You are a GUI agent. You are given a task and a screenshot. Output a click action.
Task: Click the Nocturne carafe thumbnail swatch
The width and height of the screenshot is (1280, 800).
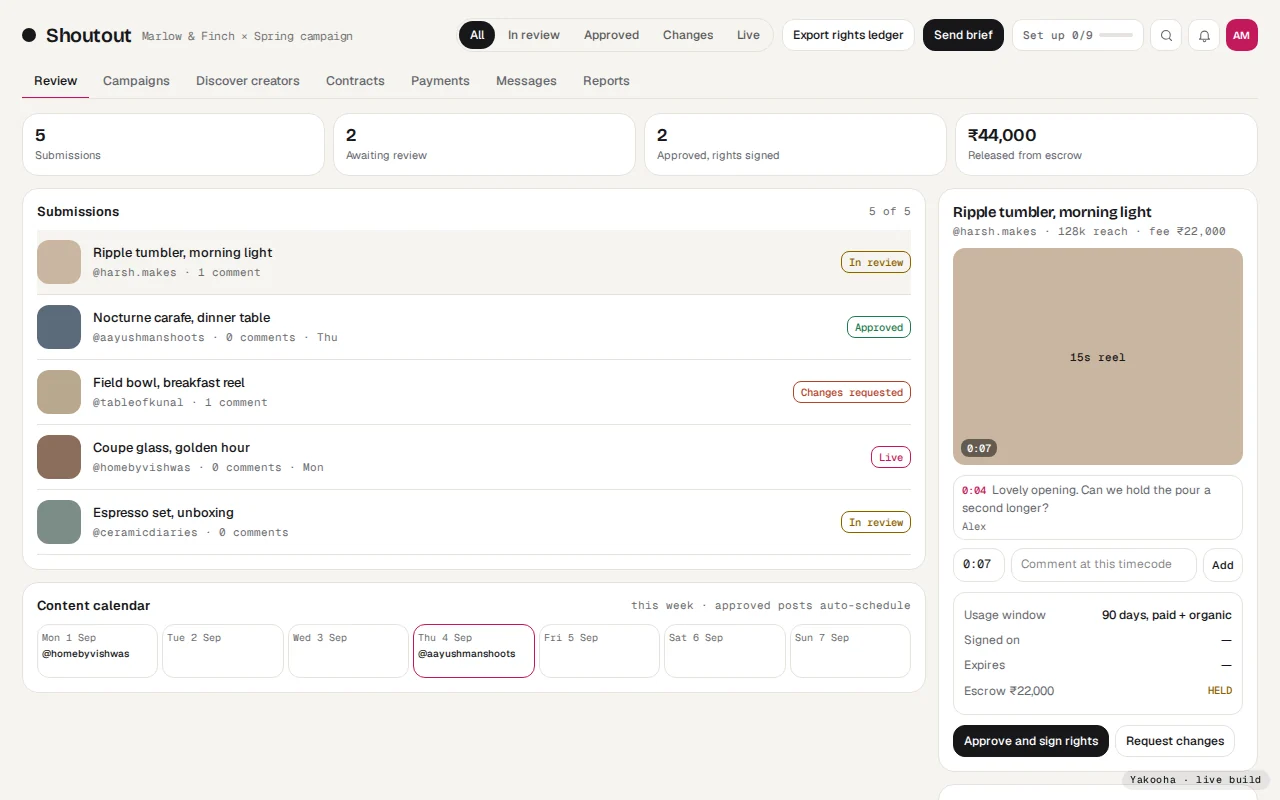point(59,327)
